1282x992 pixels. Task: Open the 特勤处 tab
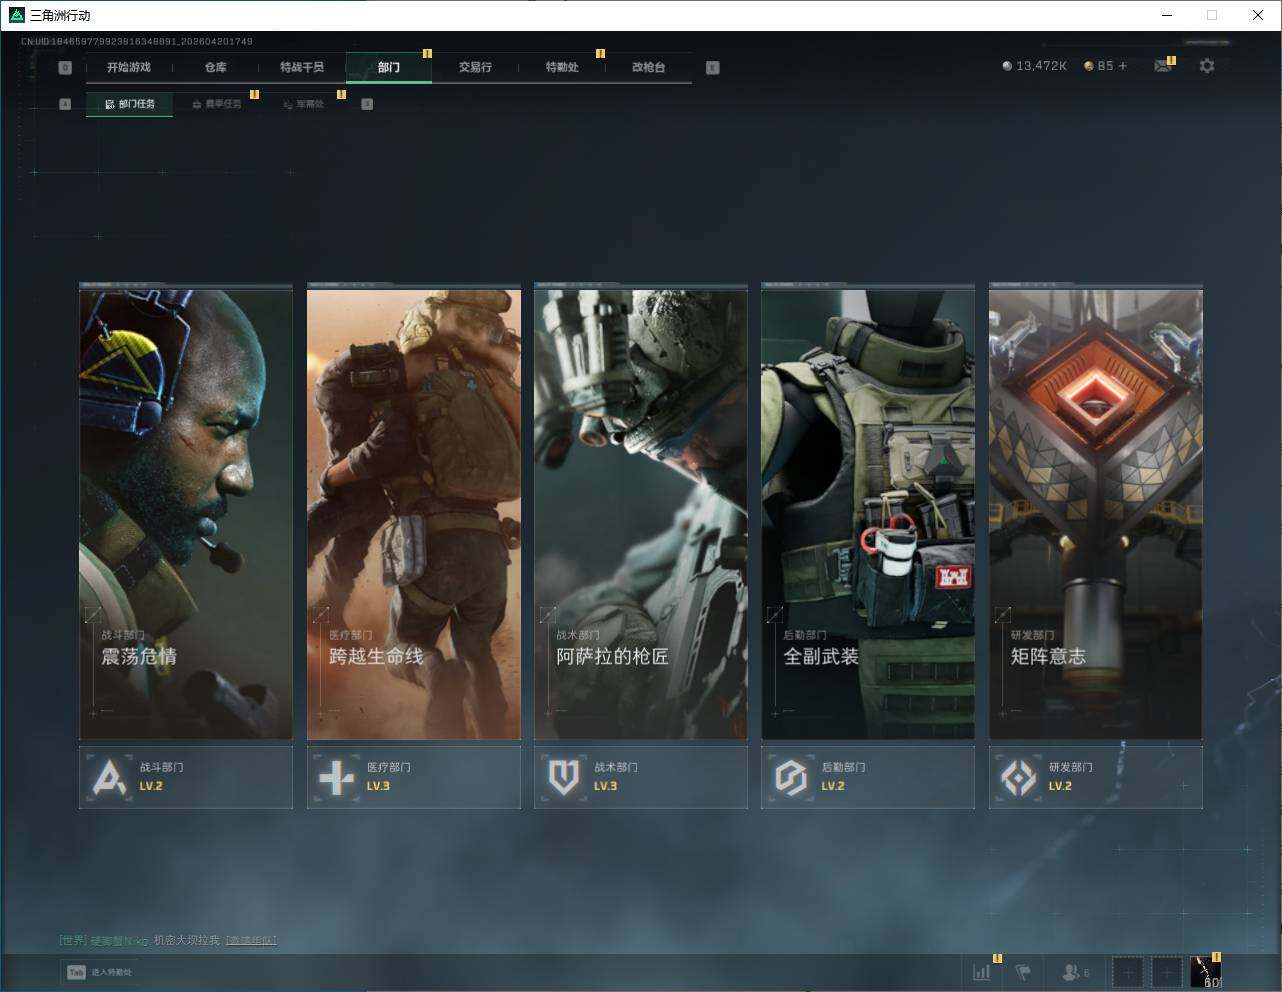(x=562, y=67)
